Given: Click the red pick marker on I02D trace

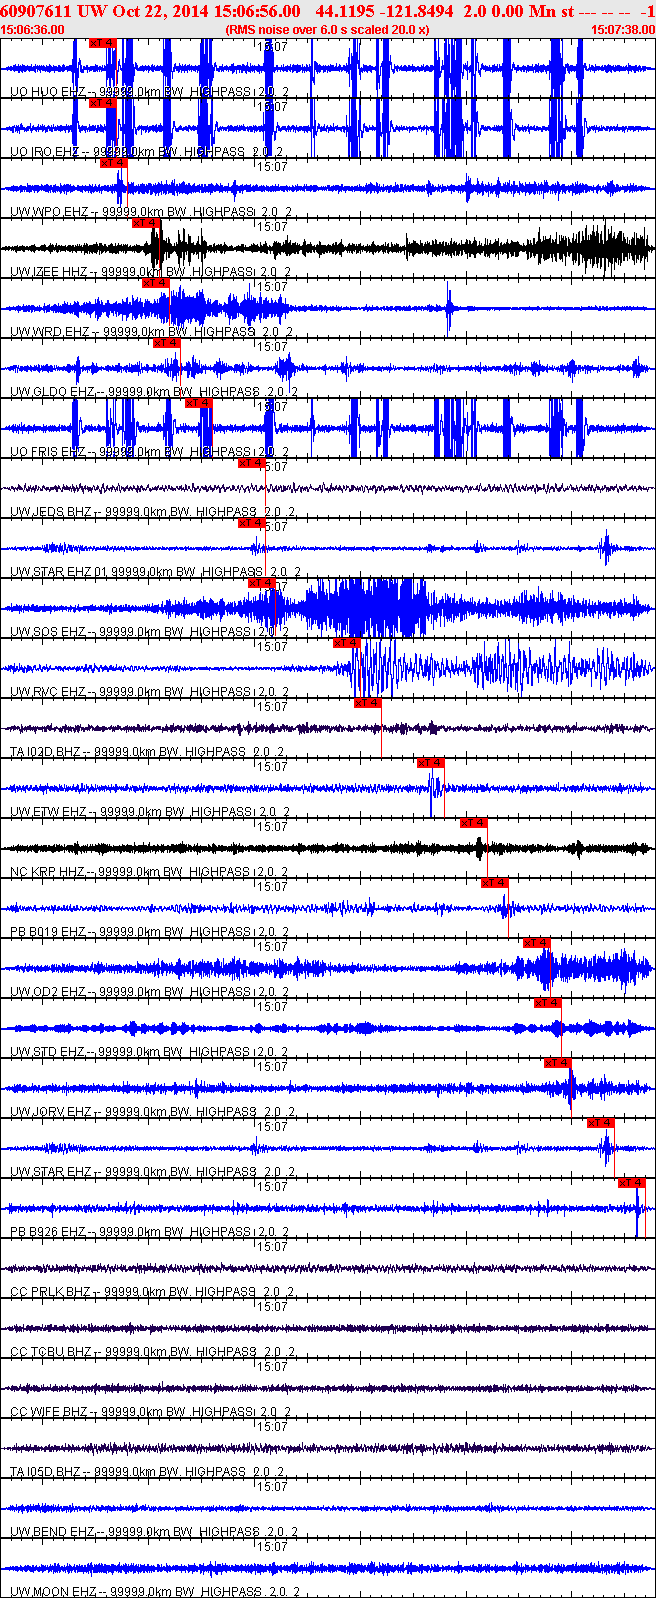Looking at the screenshot, I should (x=368, y=703).
